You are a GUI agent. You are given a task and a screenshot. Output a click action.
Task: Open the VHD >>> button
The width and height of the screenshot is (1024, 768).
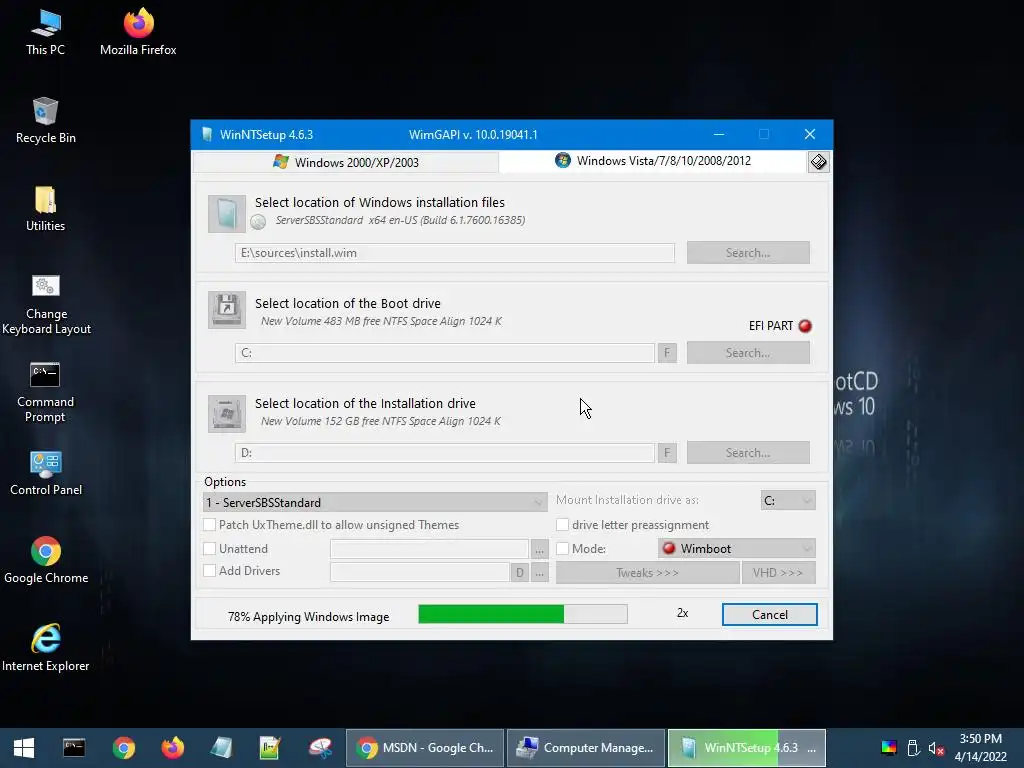[778, 573]
